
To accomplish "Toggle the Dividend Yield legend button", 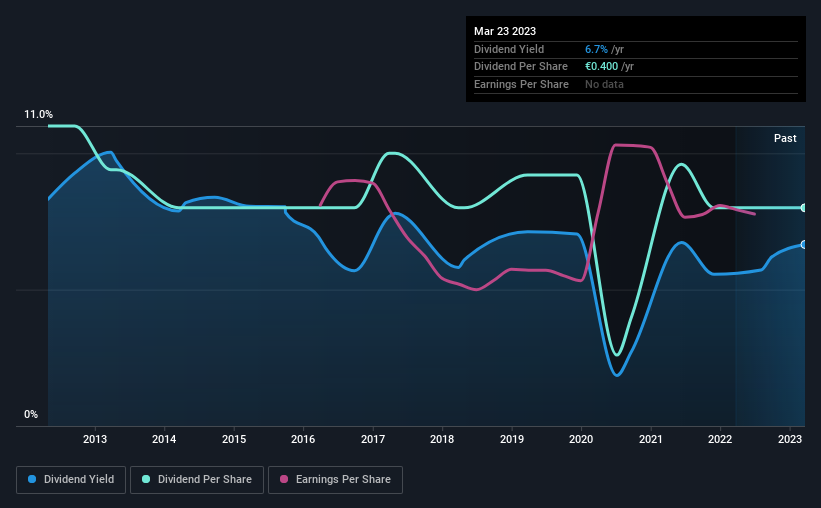I will tap(71, 480).
